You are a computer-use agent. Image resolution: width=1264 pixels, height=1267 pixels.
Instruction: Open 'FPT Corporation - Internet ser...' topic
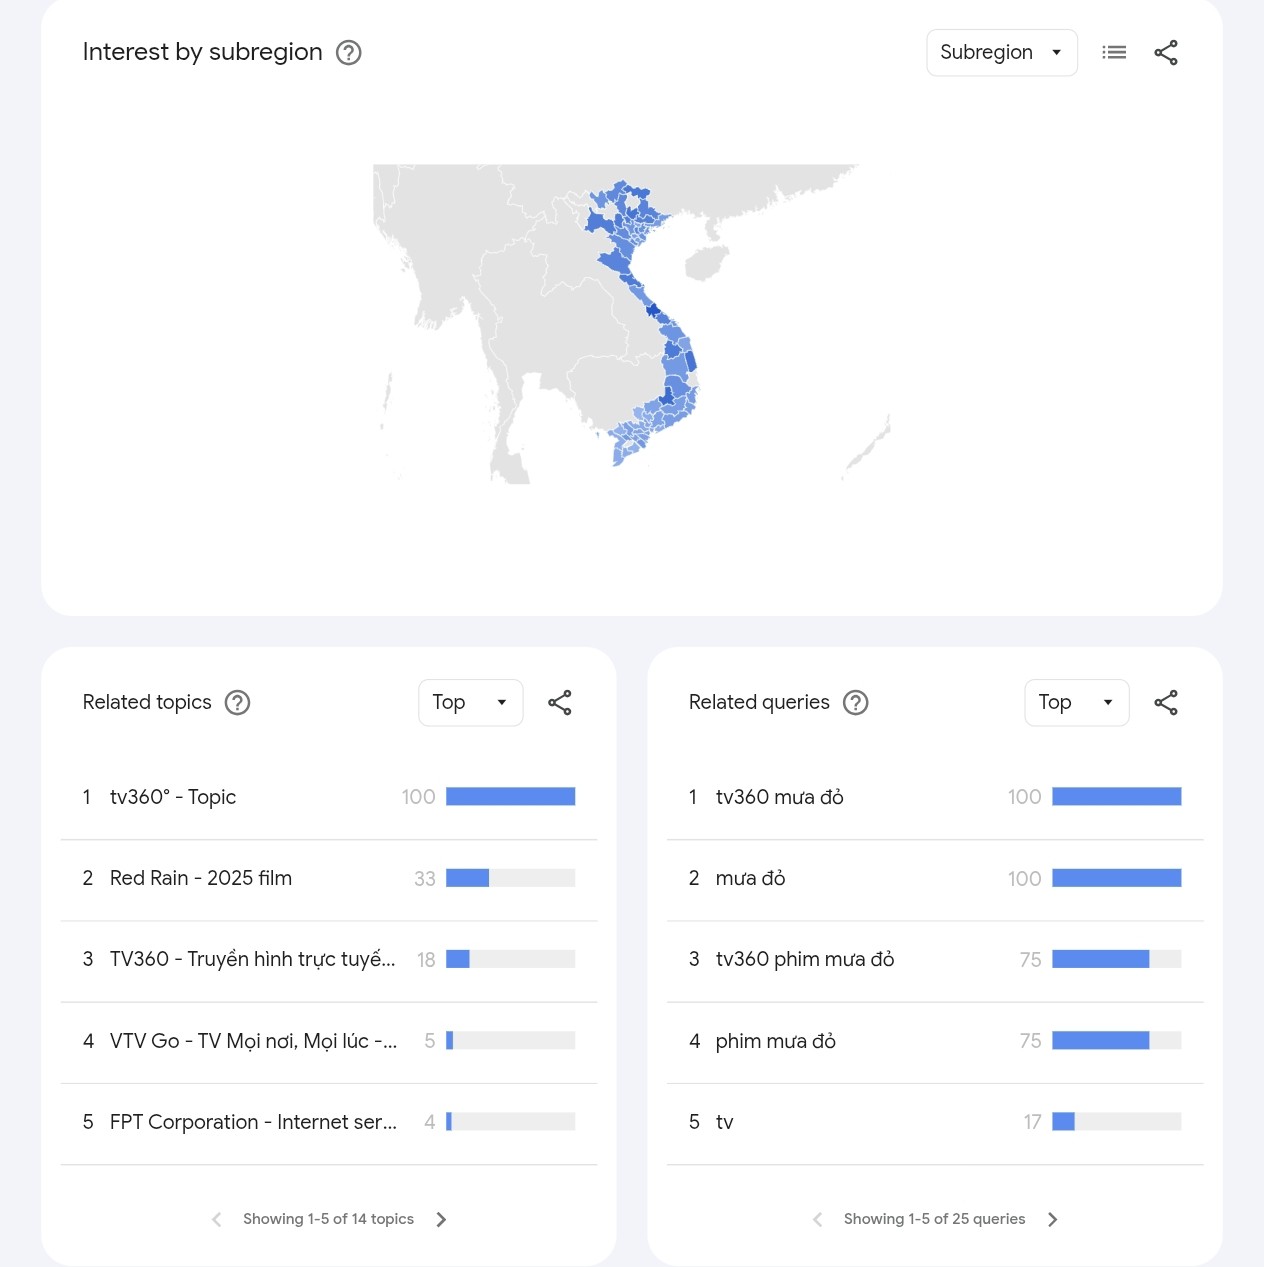point(252,1122)
